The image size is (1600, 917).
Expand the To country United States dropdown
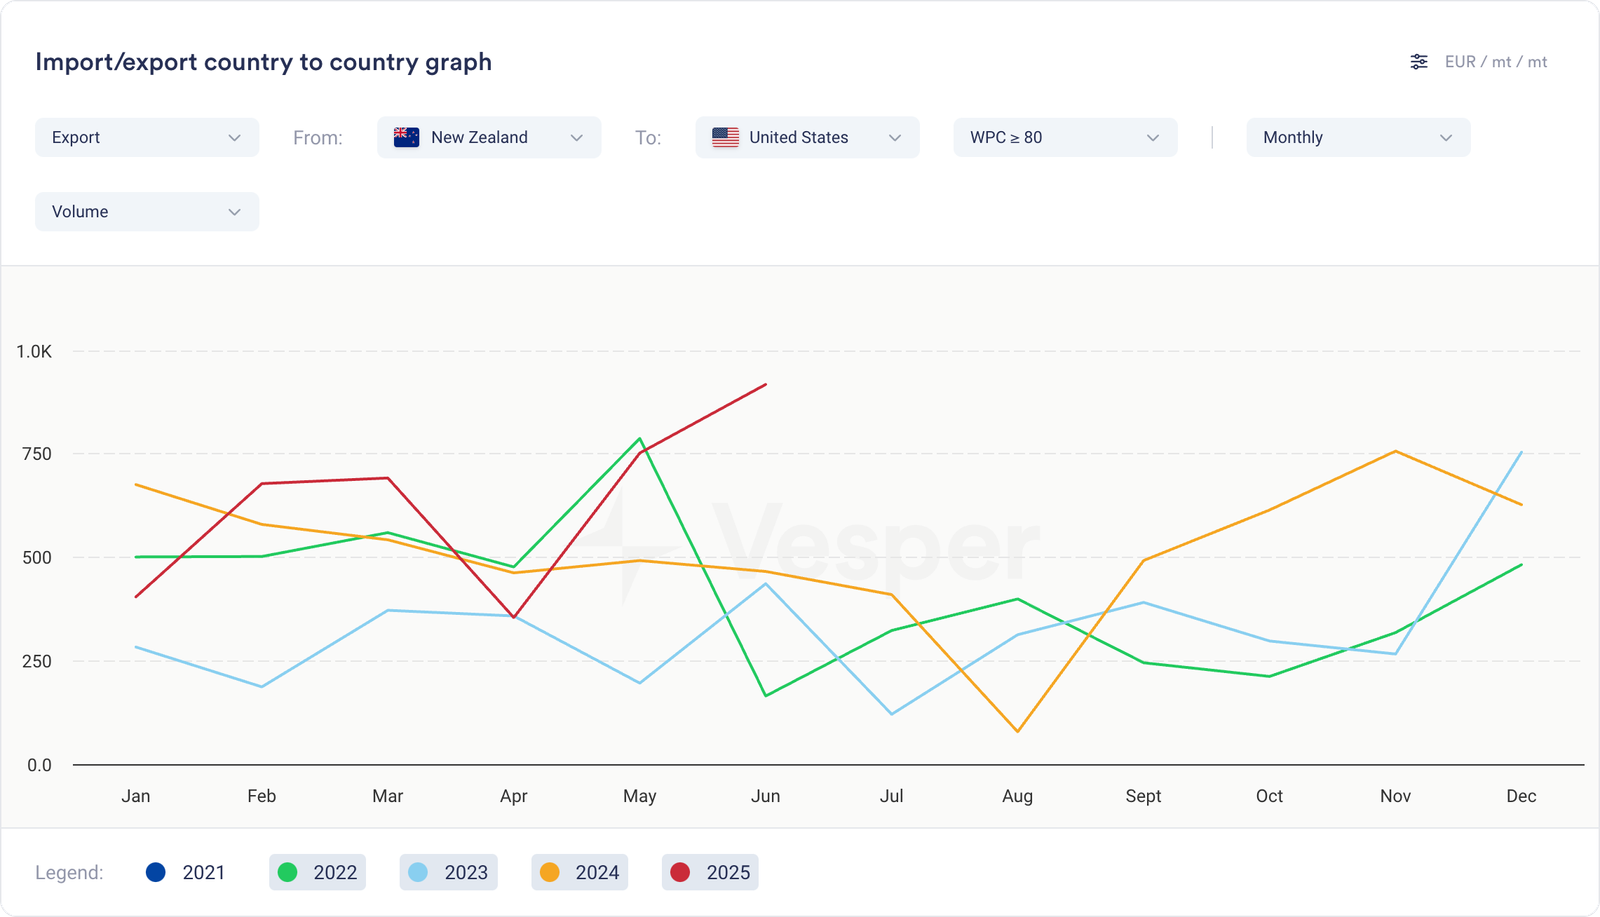click(807, 138)
